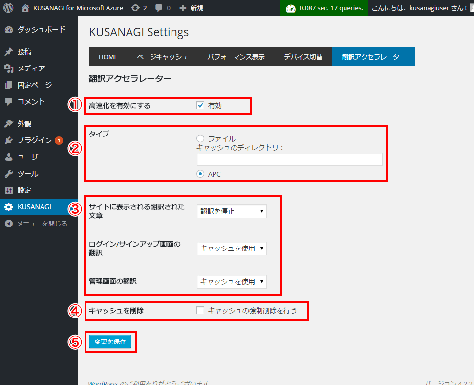
Task: Add new content with the plus icon
Action: pos(183,8)
